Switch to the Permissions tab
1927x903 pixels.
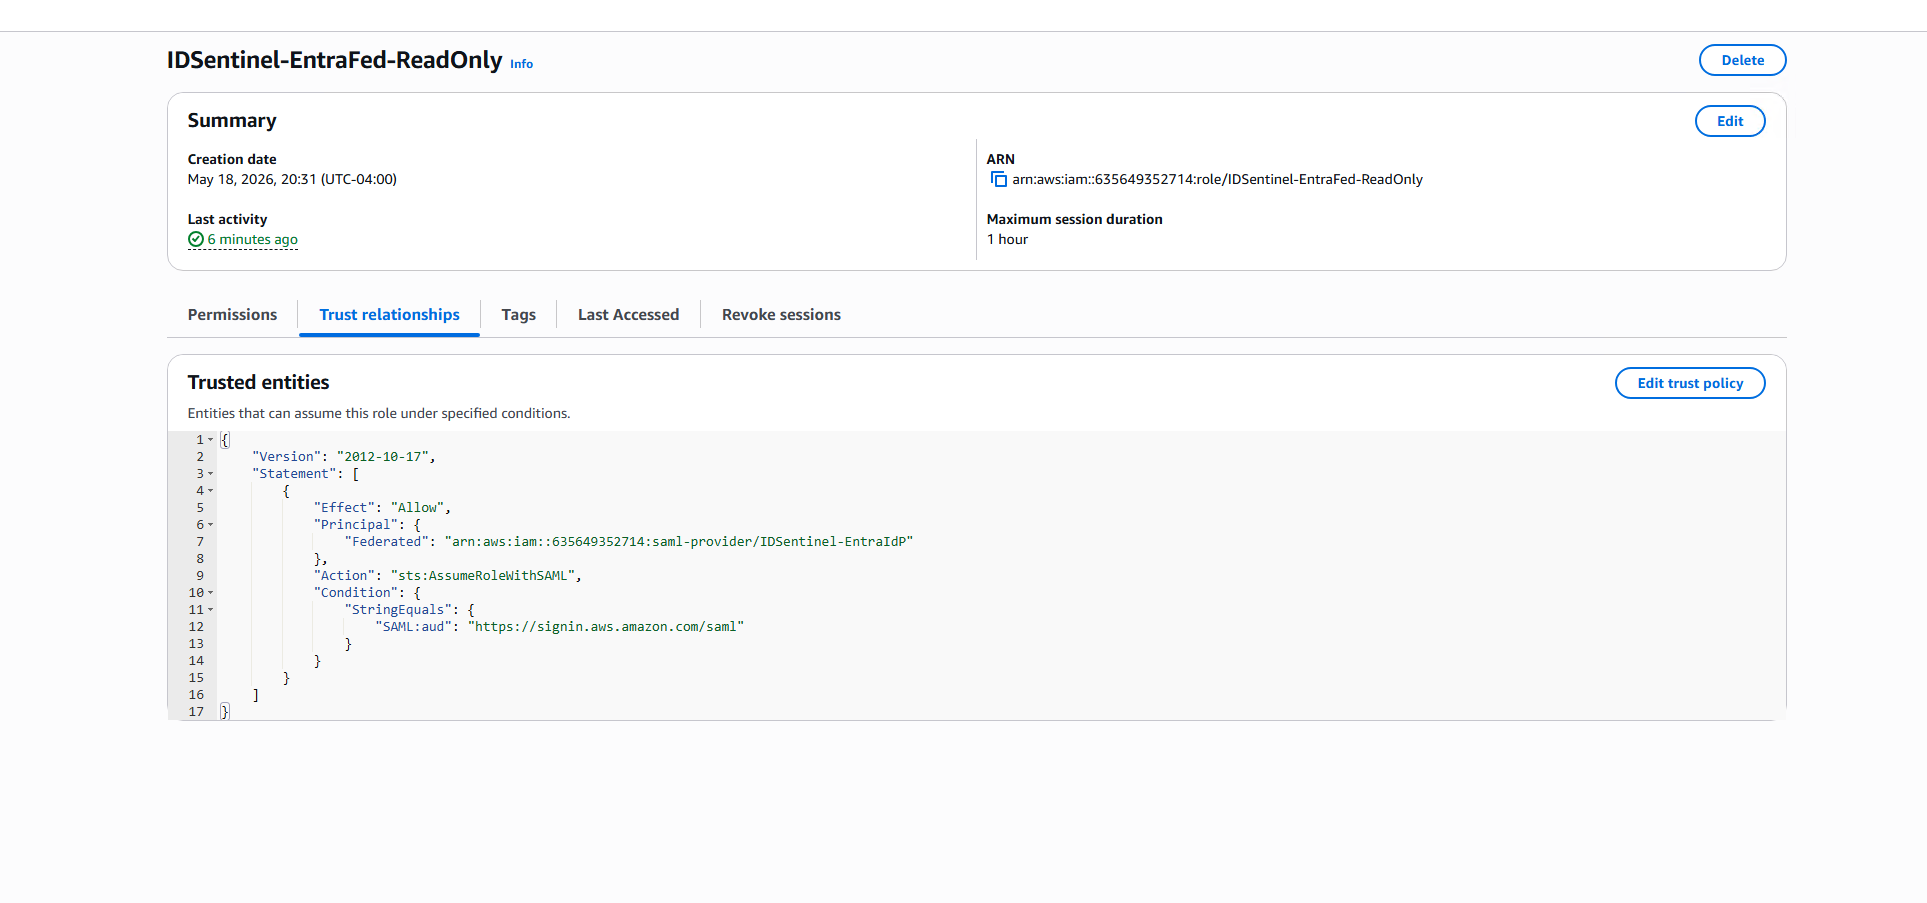click(232, 314)
